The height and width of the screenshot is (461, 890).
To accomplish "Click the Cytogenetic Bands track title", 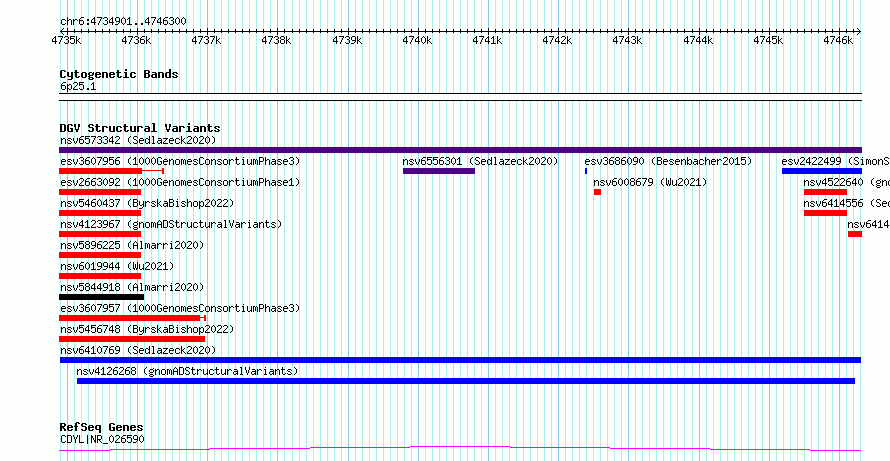I will pos(119,74).
